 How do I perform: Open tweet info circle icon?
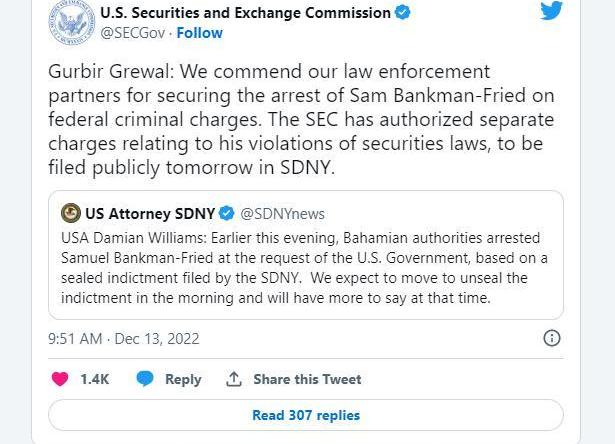pyautogui.click(x=551, y=338)
